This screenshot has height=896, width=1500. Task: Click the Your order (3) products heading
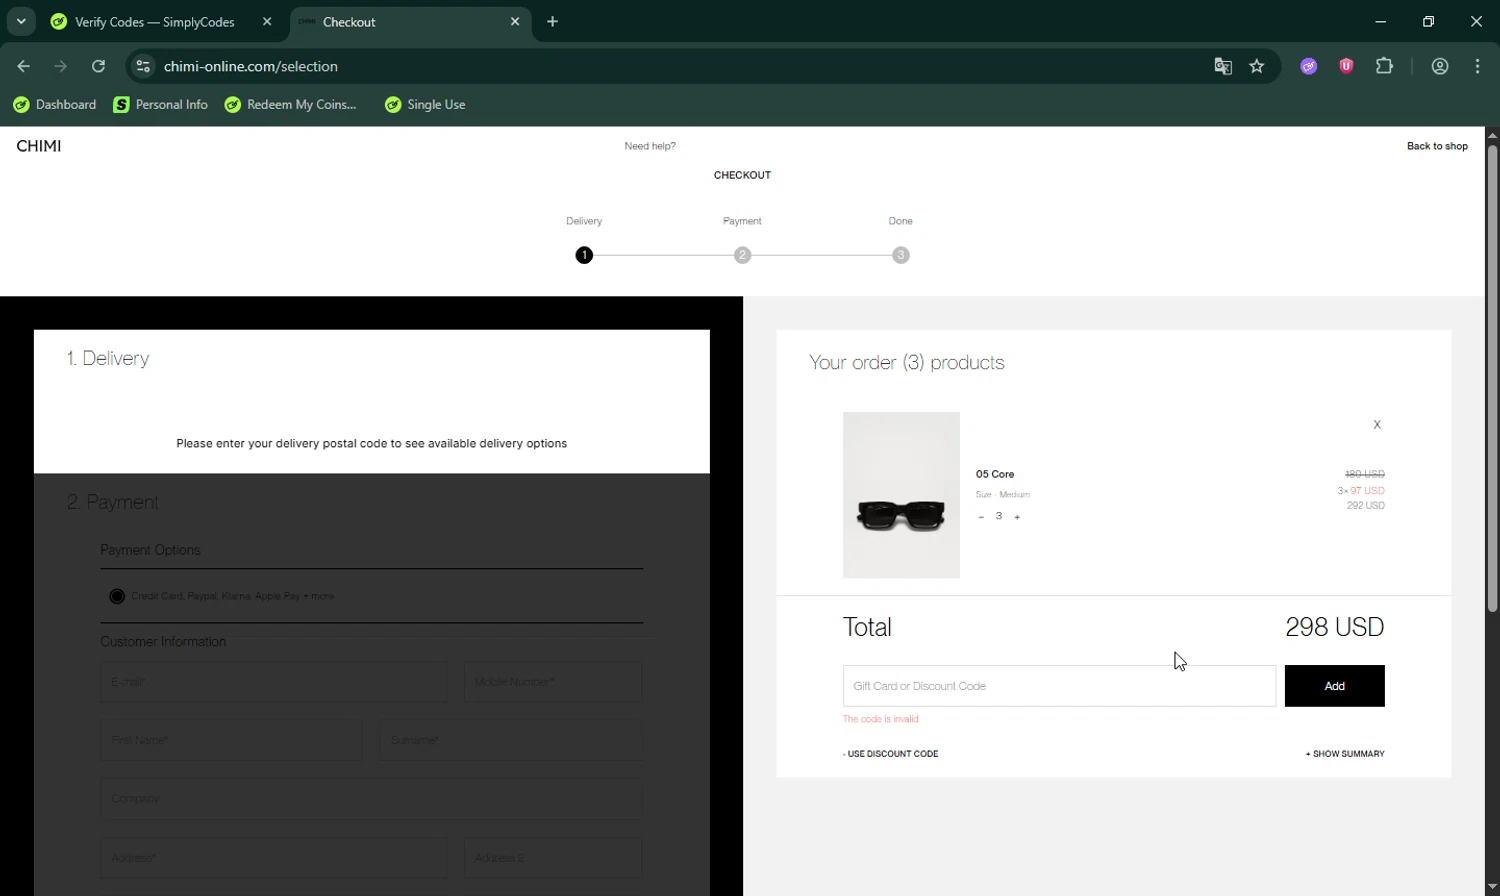(x=907, y=363)
